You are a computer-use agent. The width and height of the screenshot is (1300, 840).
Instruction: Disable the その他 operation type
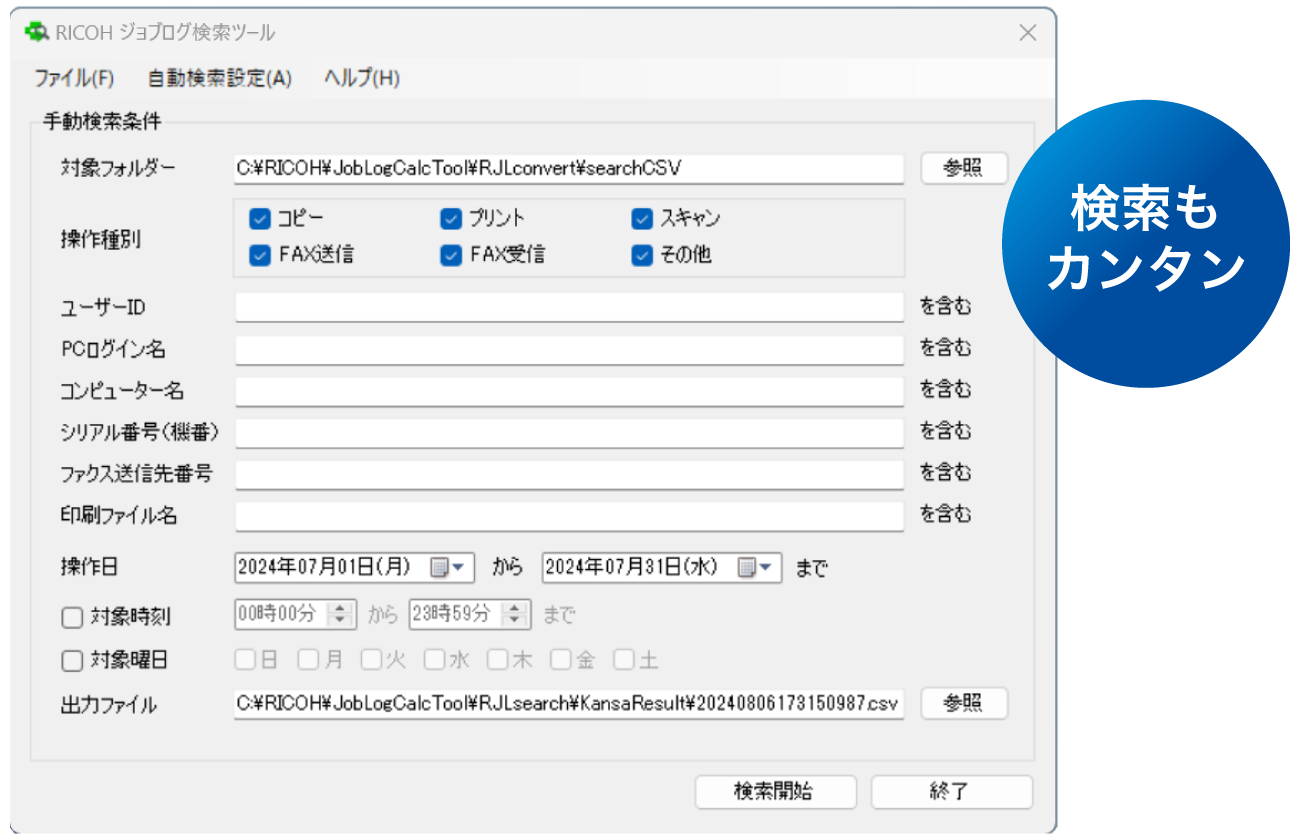coord(642,255)
